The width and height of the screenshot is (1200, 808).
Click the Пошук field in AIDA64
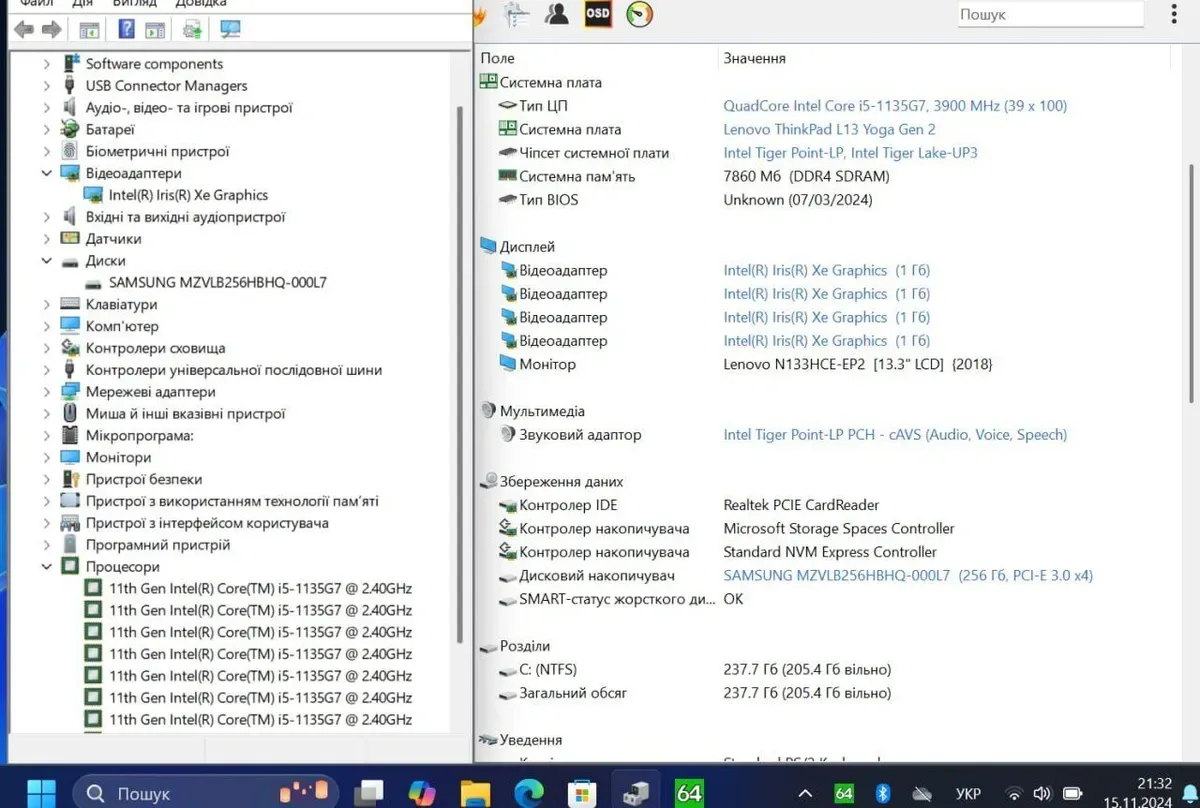click(1049, 15)
